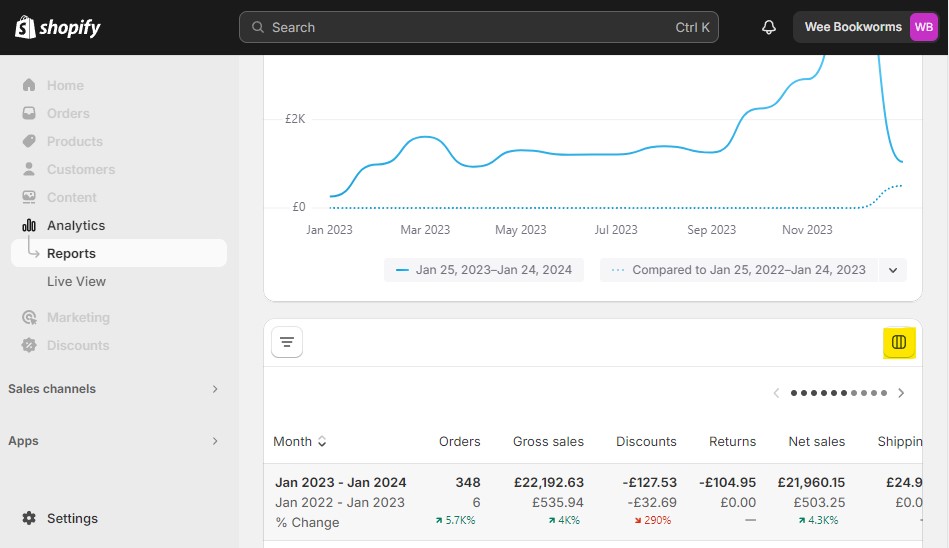The width and height of the screenshot is (949, 548).
Task: Click the returns value -£104.95
Action: [727, 483]
